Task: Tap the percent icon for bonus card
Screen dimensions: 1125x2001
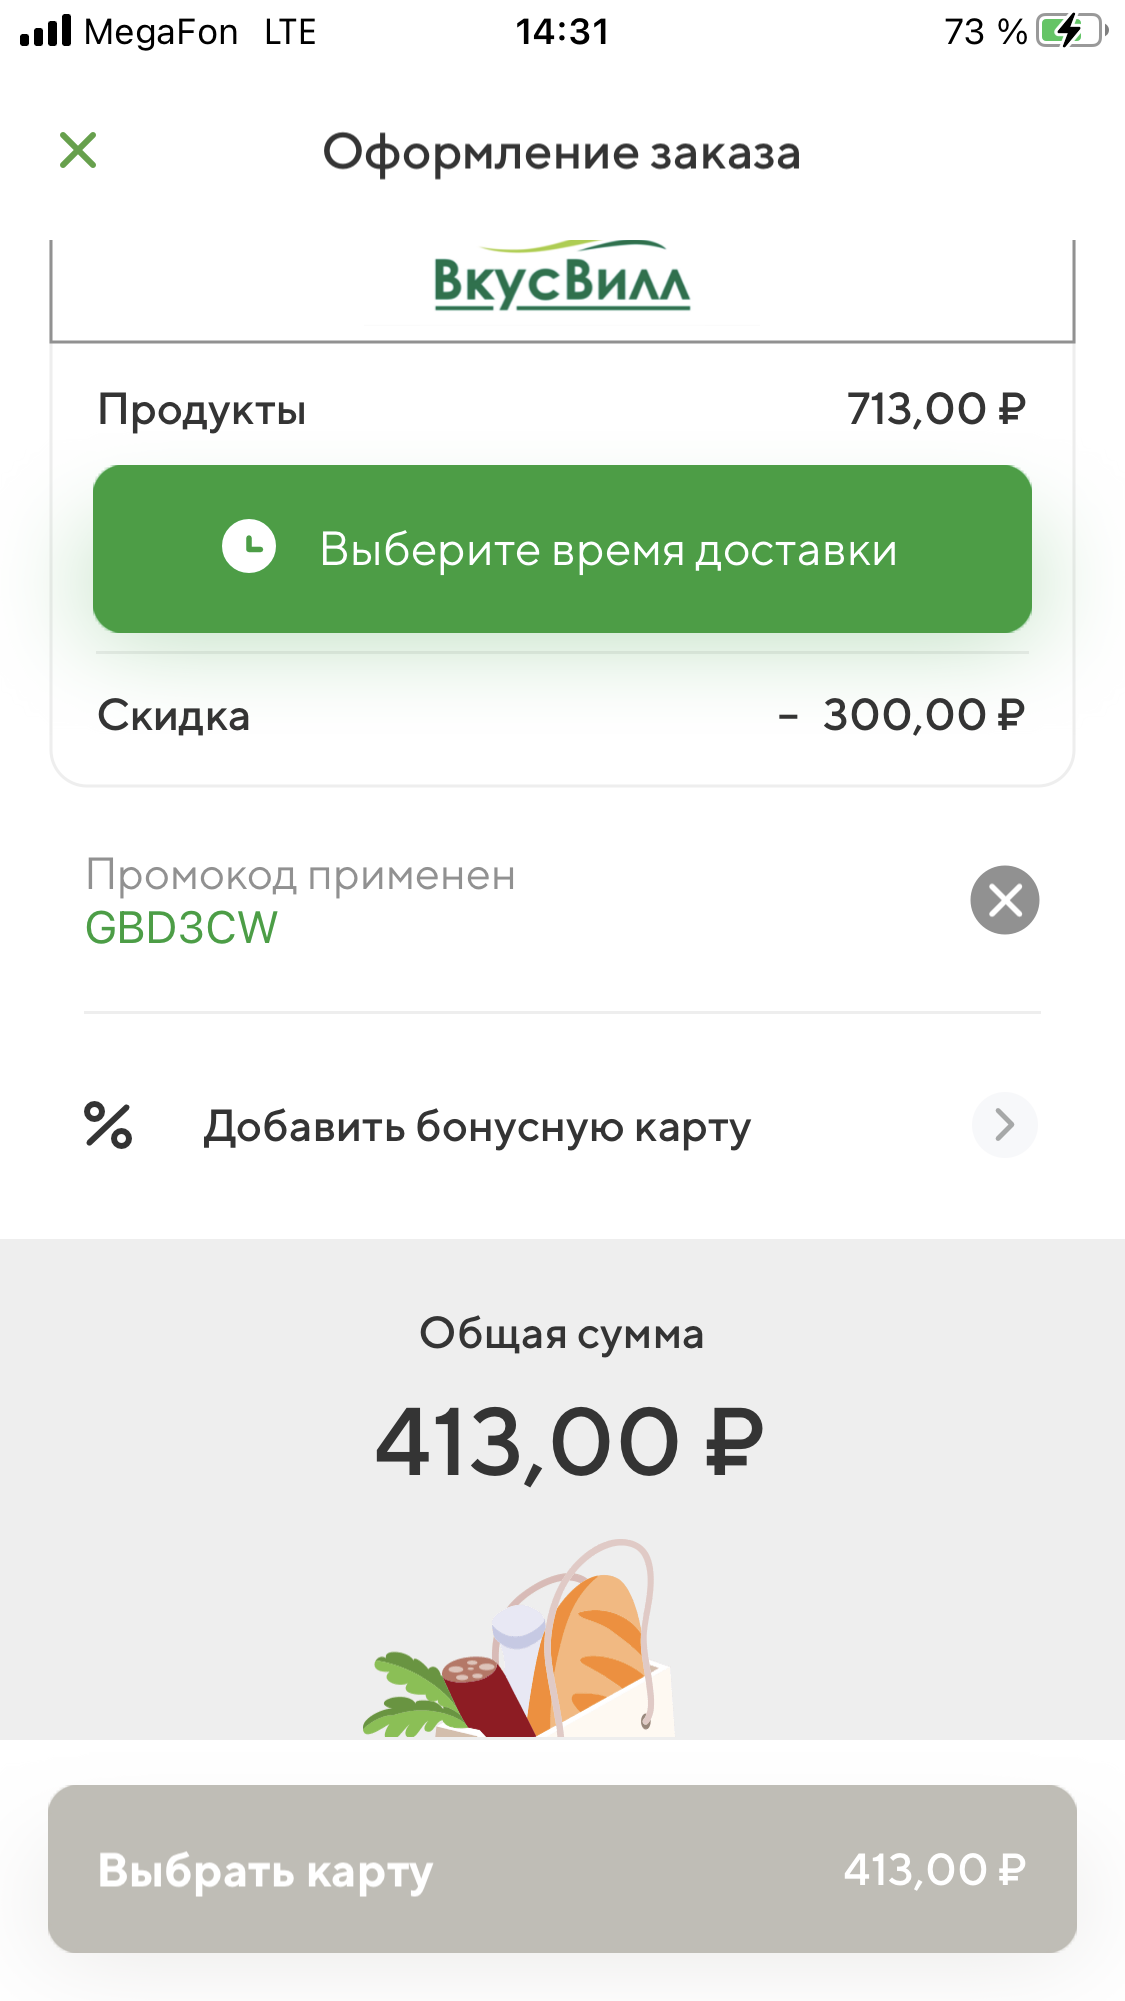Action: point(108,1125)
